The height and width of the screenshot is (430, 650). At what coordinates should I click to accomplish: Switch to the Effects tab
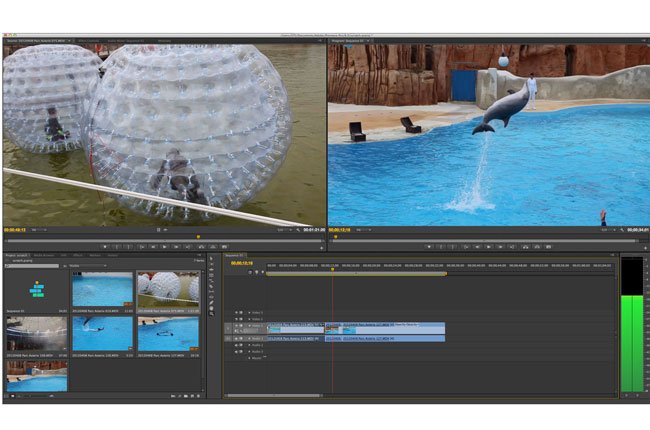(x=77, y=256)
